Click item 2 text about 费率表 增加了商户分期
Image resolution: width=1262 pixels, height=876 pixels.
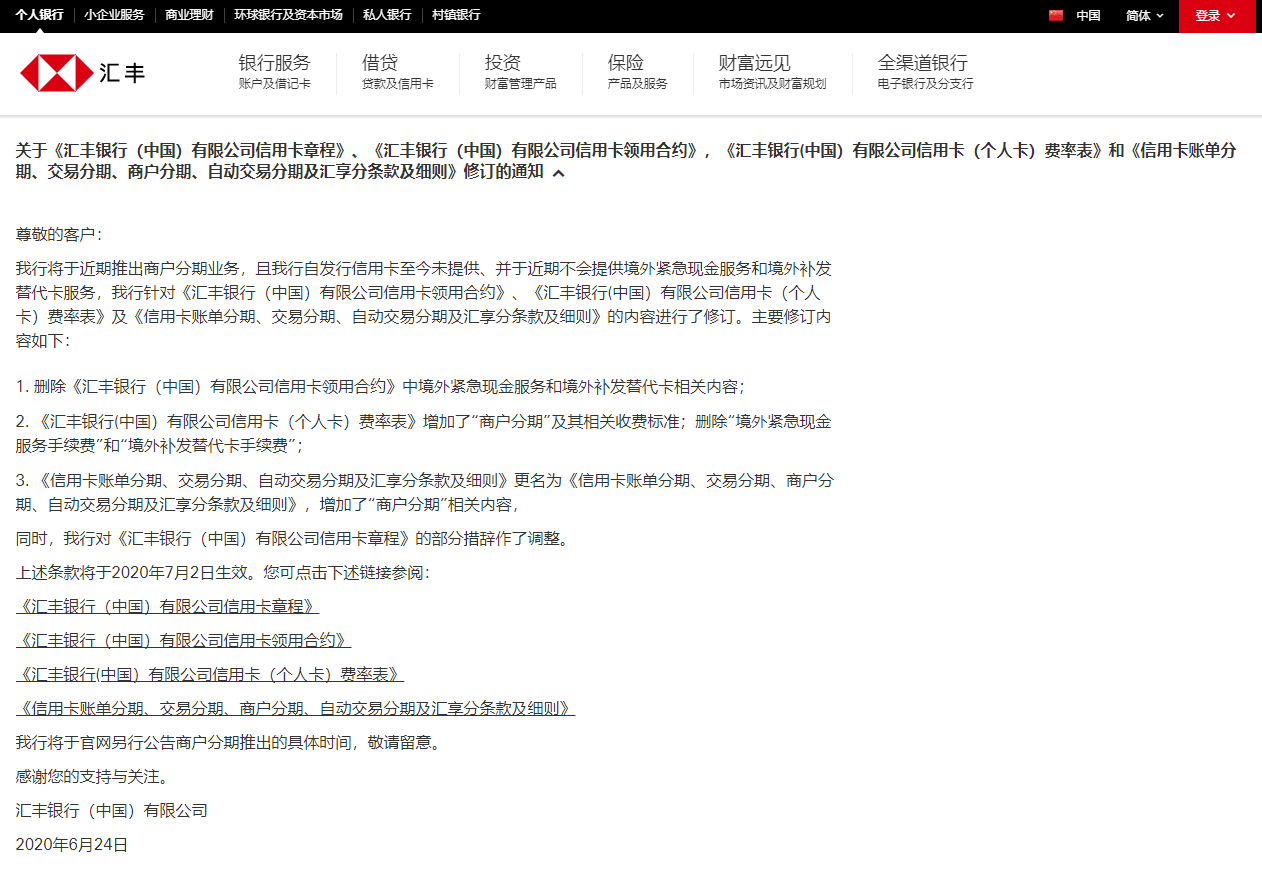[424, 433]
